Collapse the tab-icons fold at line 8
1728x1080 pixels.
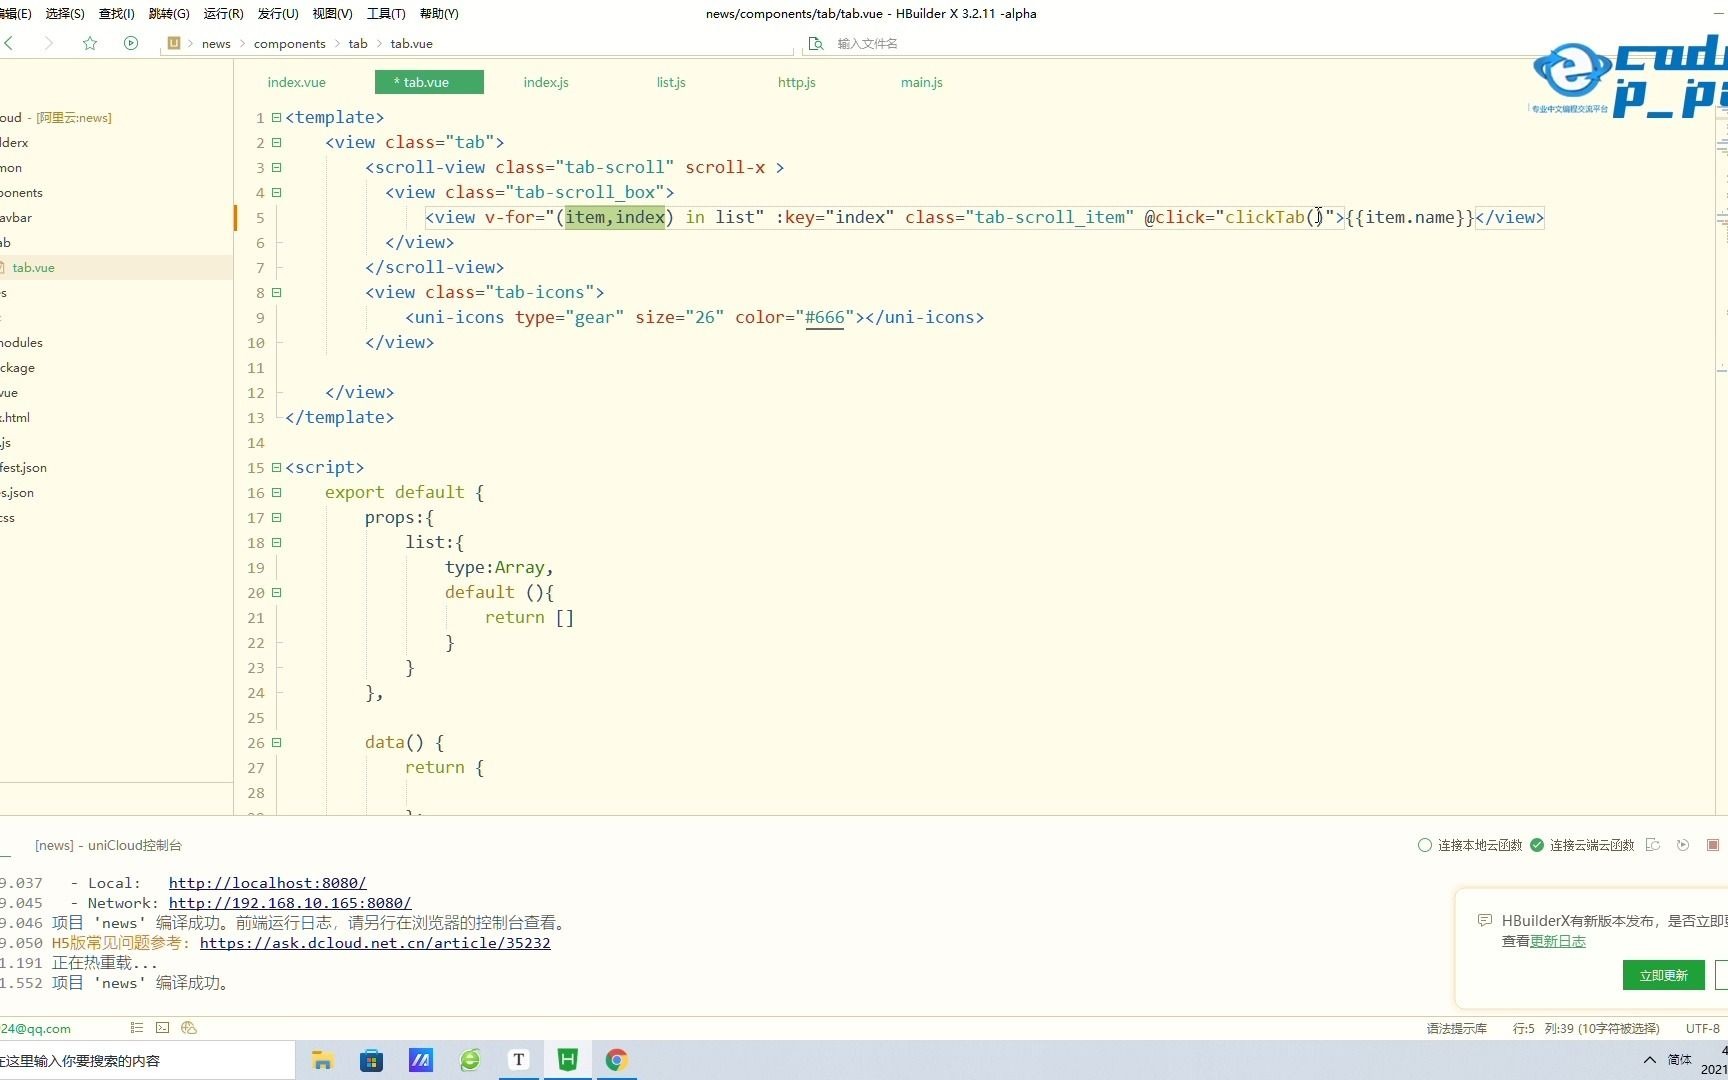pyautogui.click(x=276, y=293)
